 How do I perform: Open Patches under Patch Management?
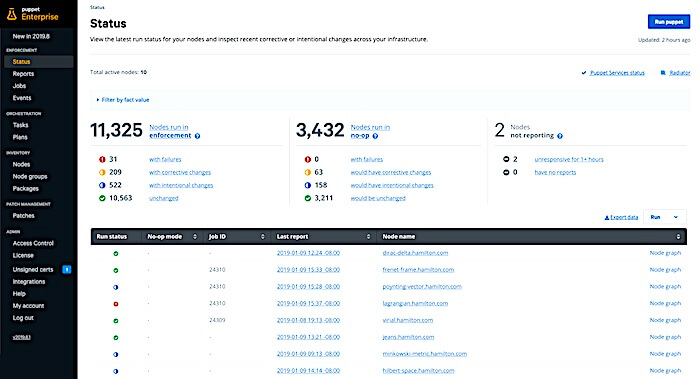coord(24,216)
